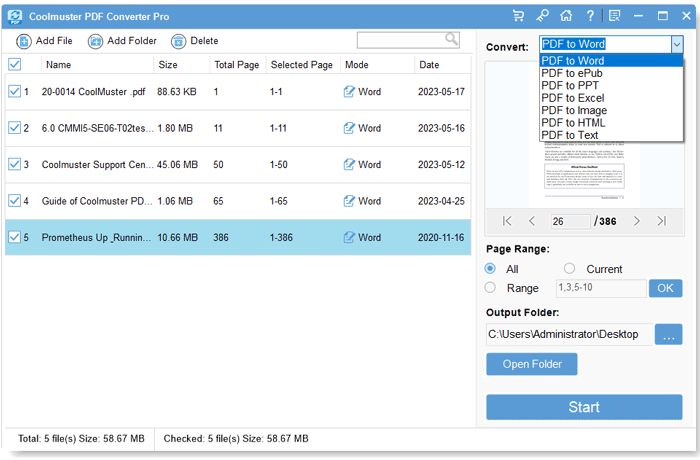Click the Total 5 file(s) status text

[x=81, y=439]
